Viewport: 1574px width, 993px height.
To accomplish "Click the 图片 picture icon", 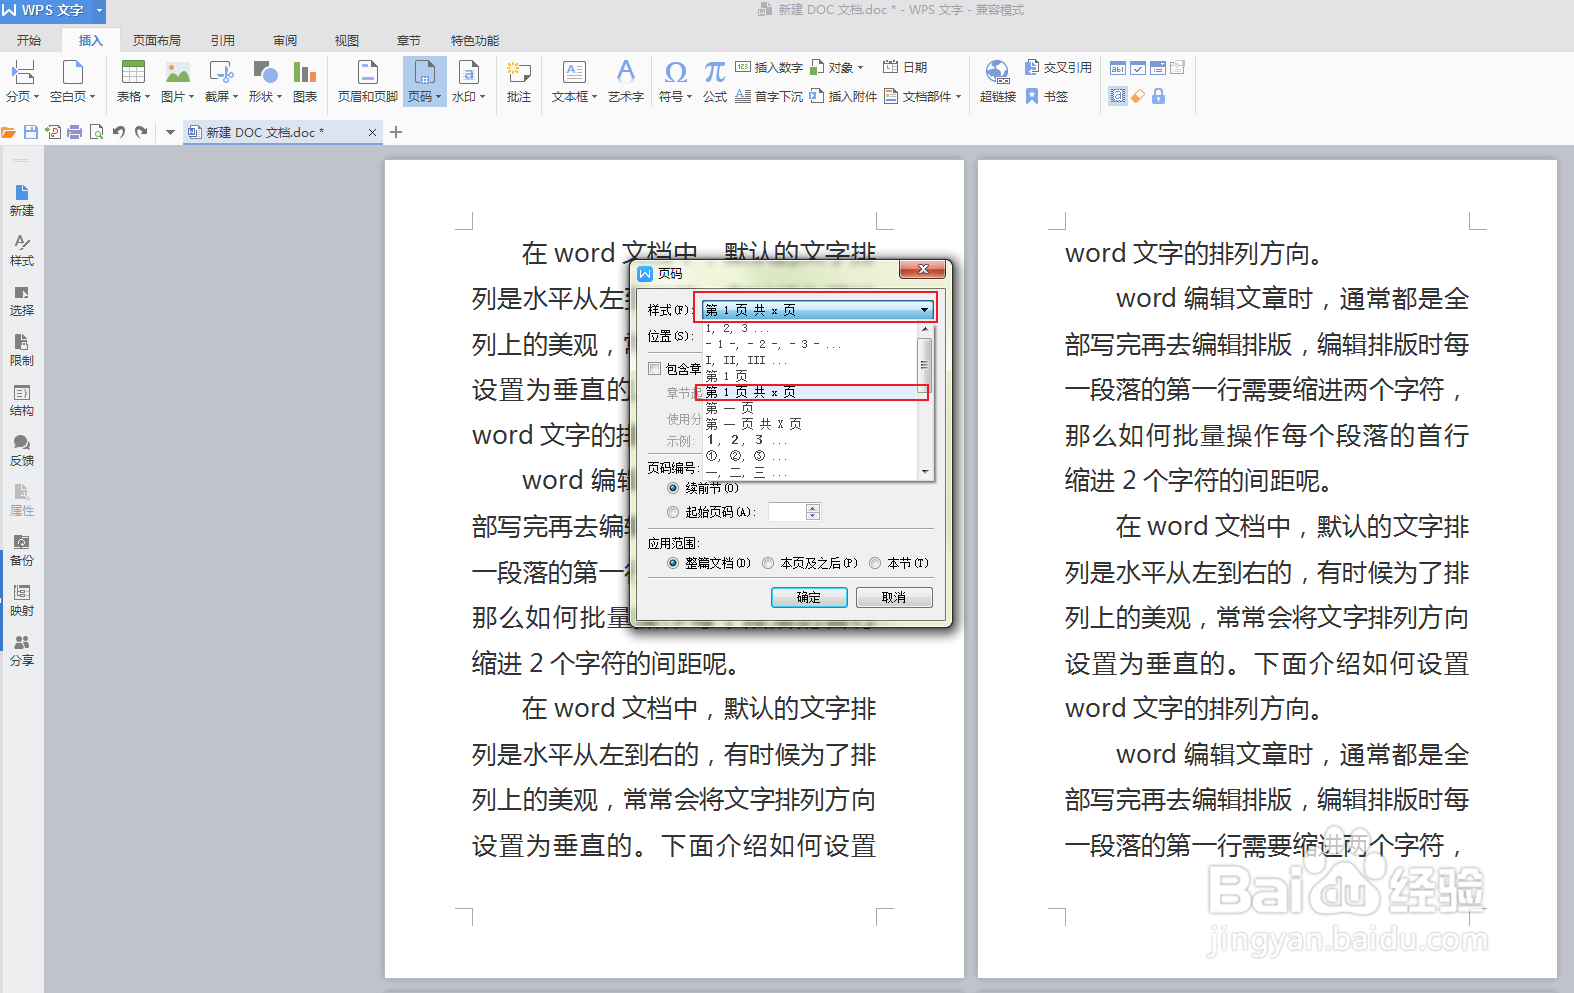I will pos(178,72).
